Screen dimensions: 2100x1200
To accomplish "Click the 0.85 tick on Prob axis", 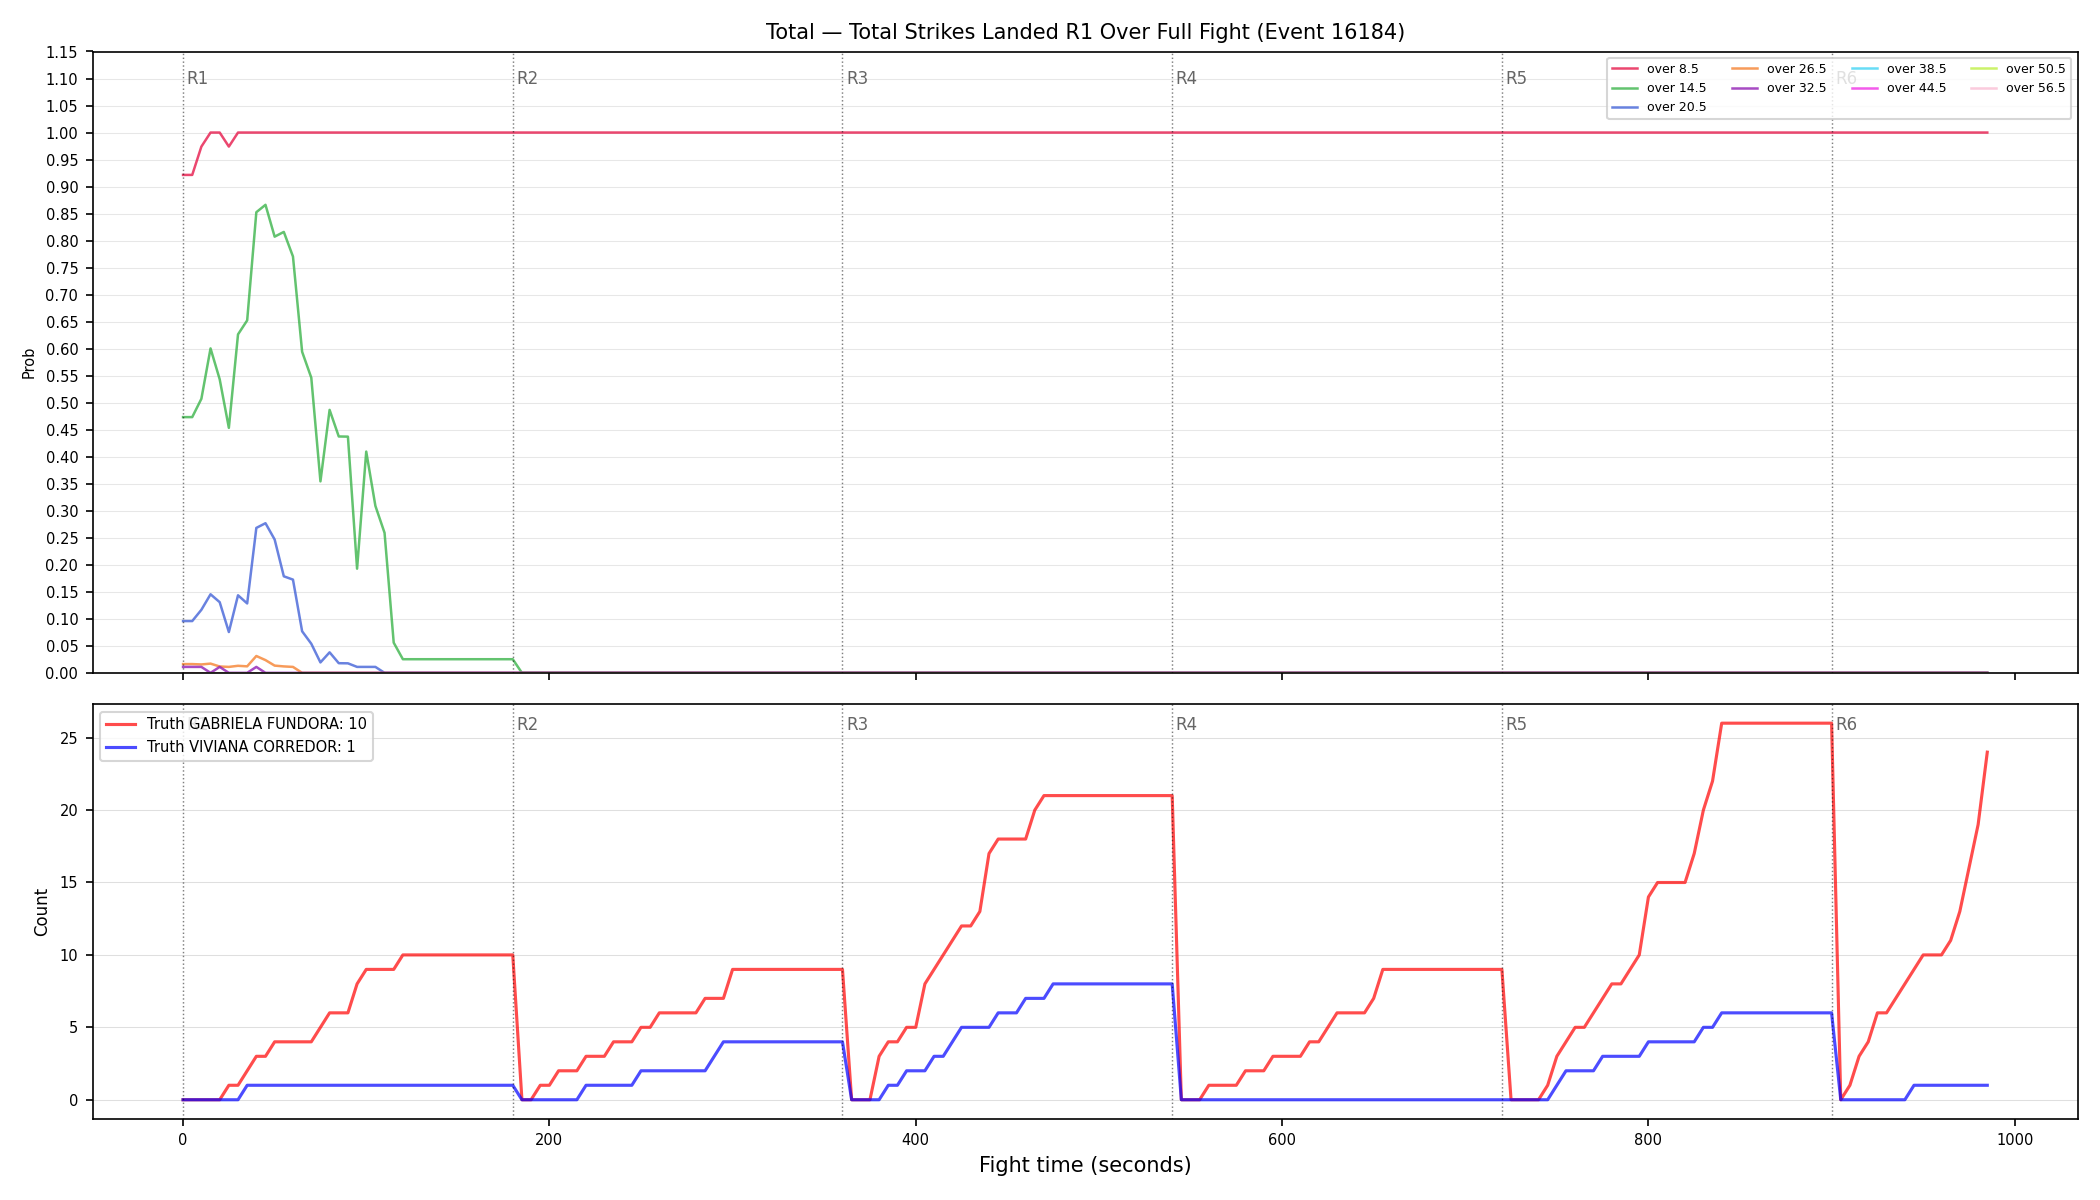I will pos(62,214).
